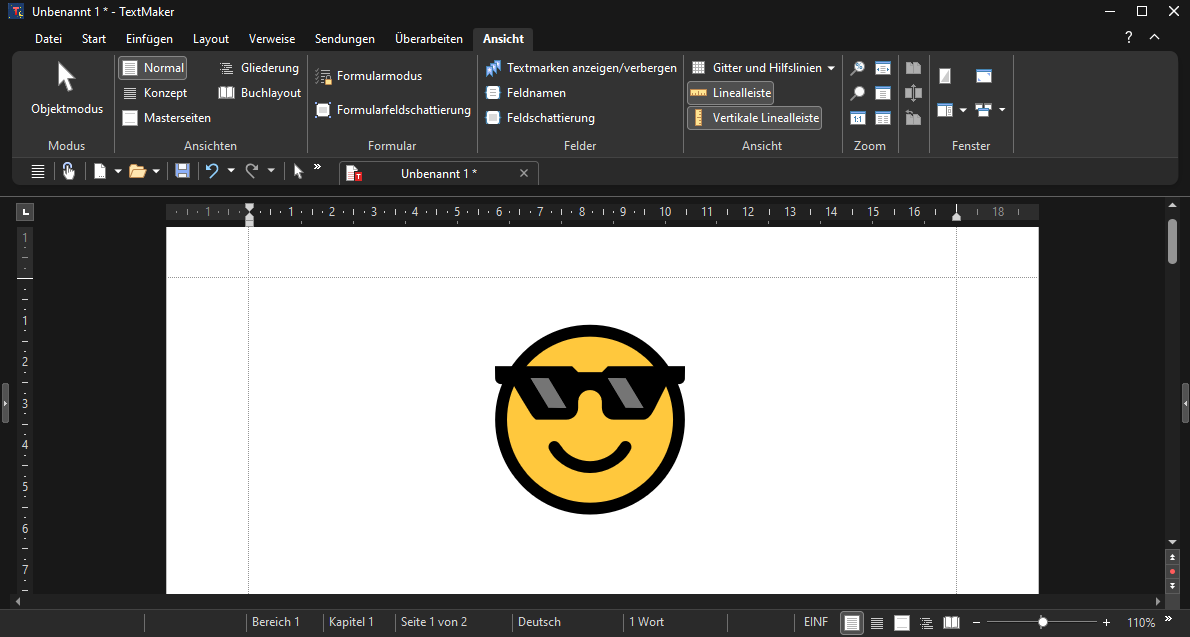
Task: Activate Objektmodus in the ribbon
Action: coord(66,90)
